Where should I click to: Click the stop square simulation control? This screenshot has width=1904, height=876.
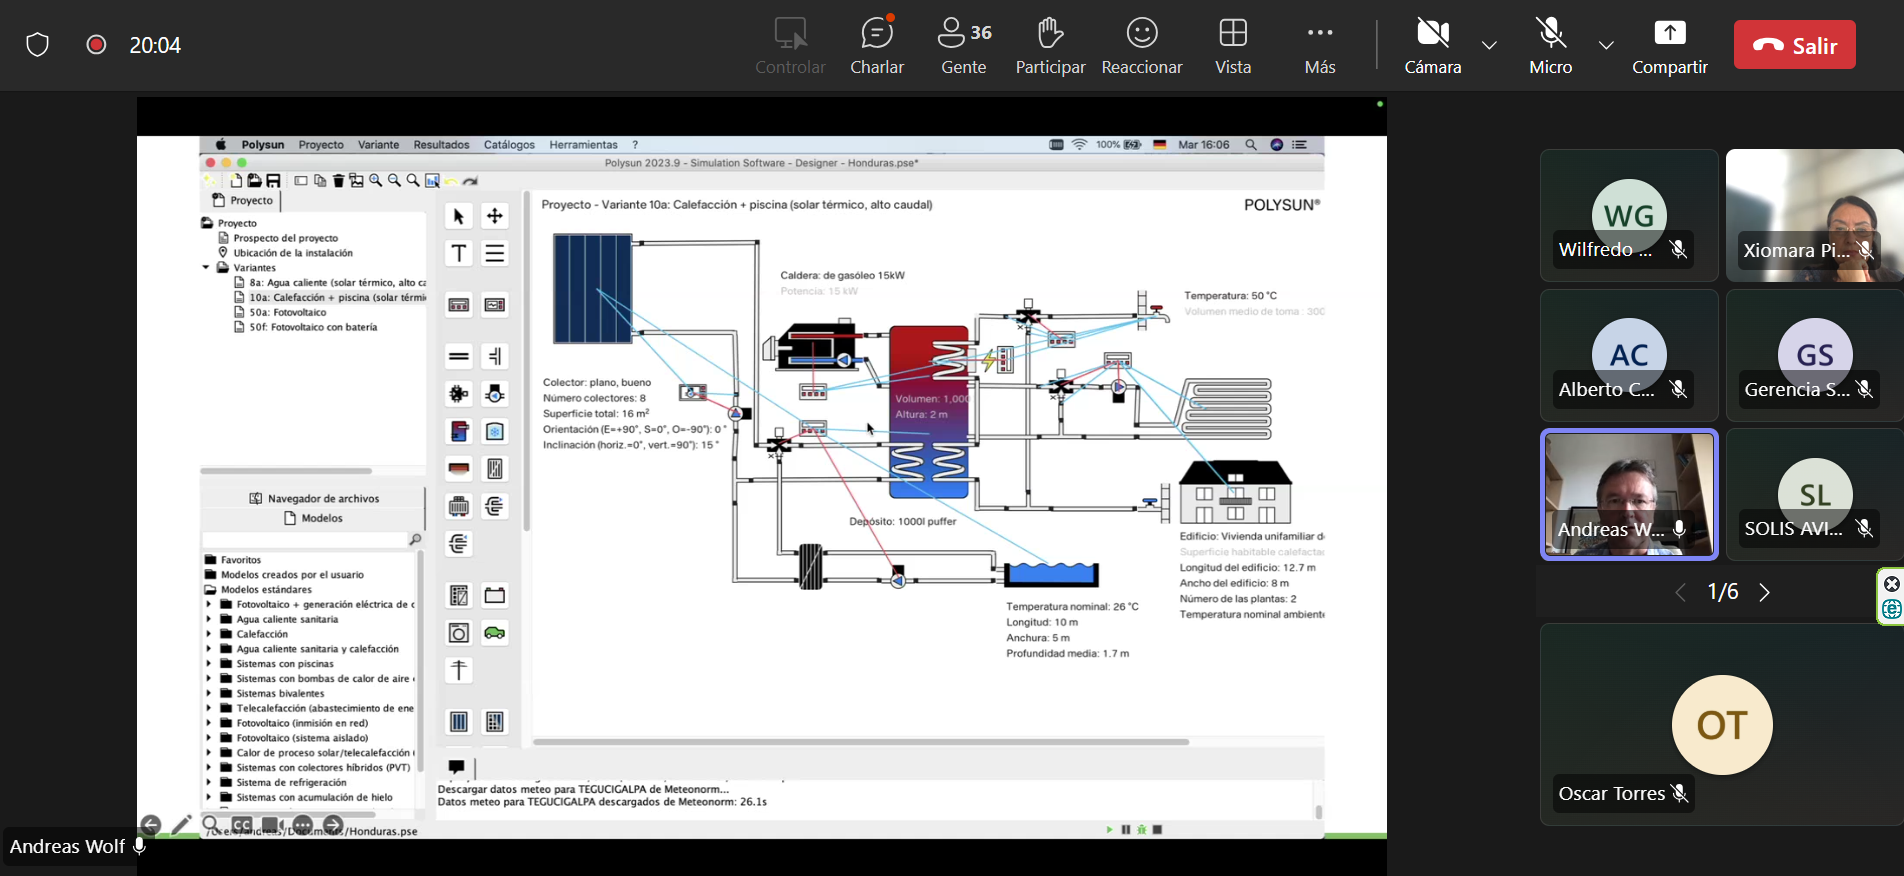(x=1157, y=830)
